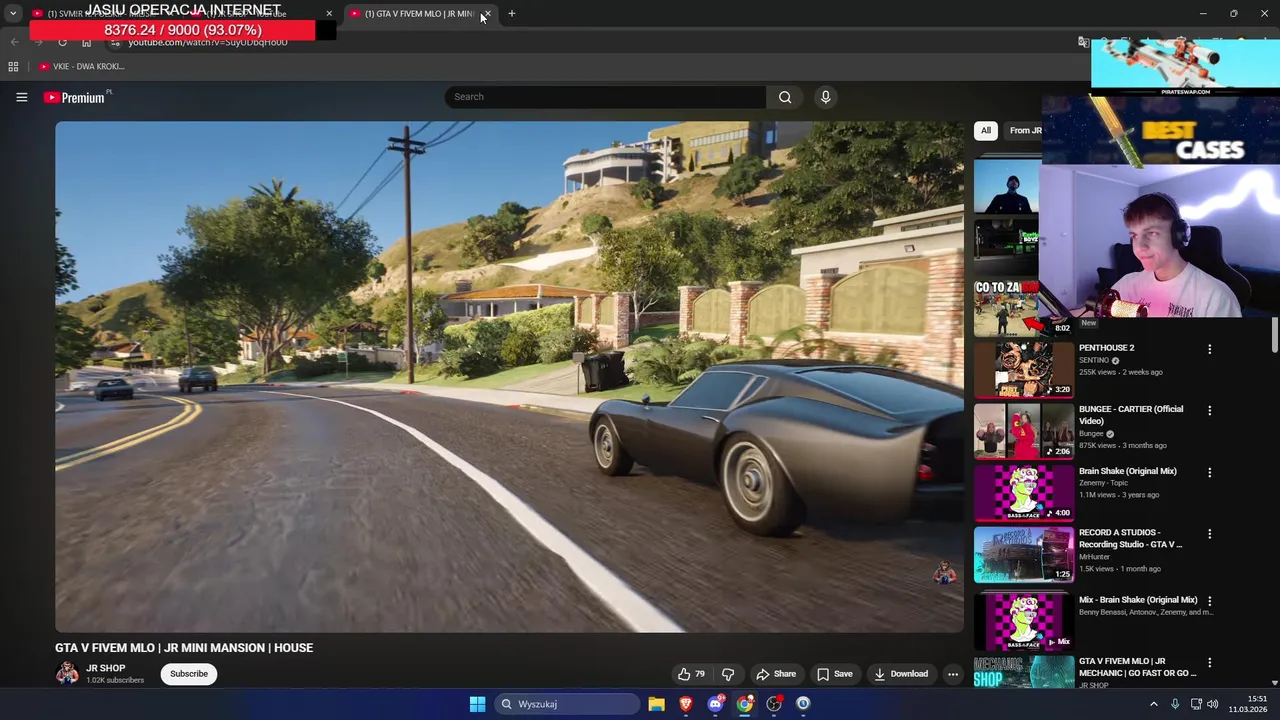Open File Explorer from taskbar
The image size is (1280, 720).
pos(656,704)
